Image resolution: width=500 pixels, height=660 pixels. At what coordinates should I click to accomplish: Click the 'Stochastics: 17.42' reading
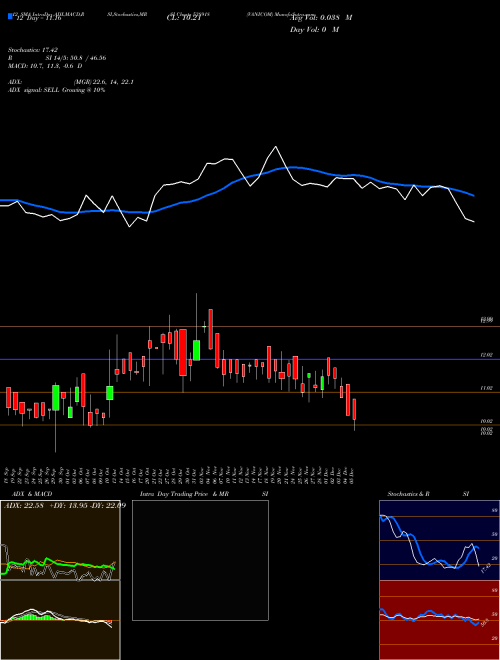point(33,50)
